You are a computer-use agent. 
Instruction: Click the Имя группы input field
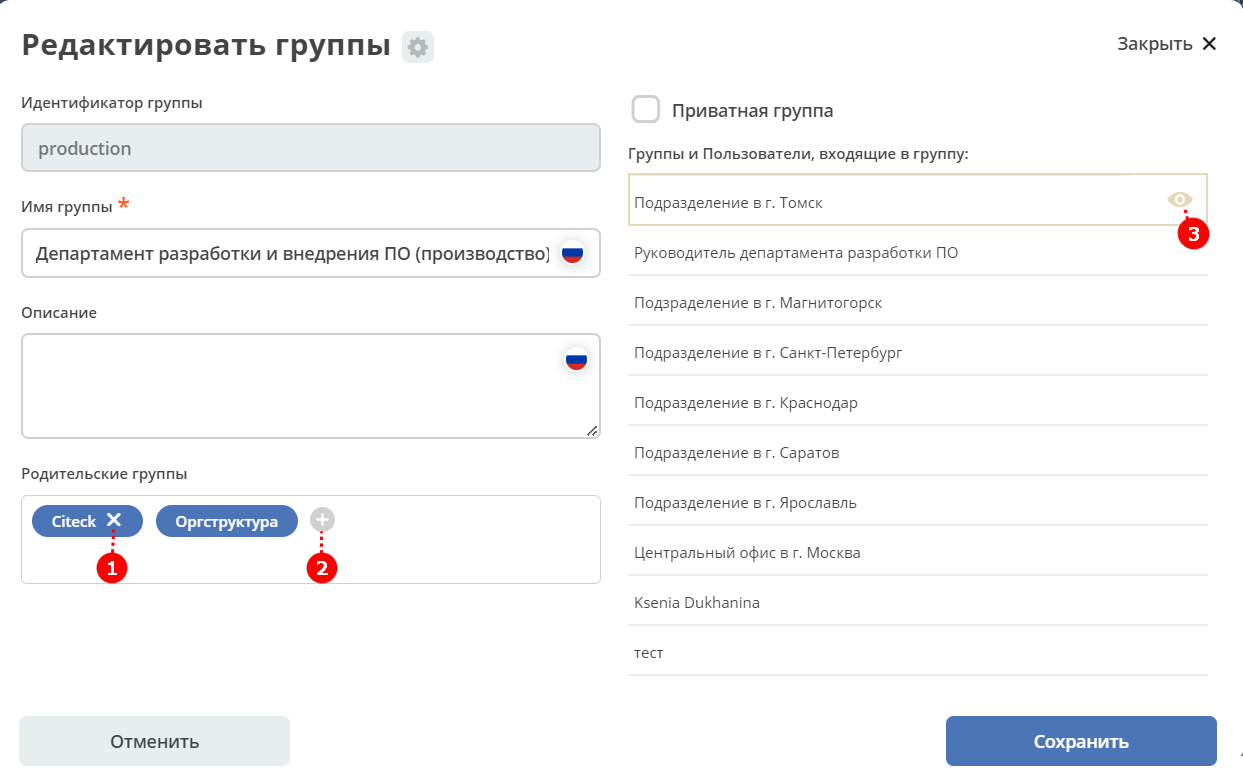311,253
